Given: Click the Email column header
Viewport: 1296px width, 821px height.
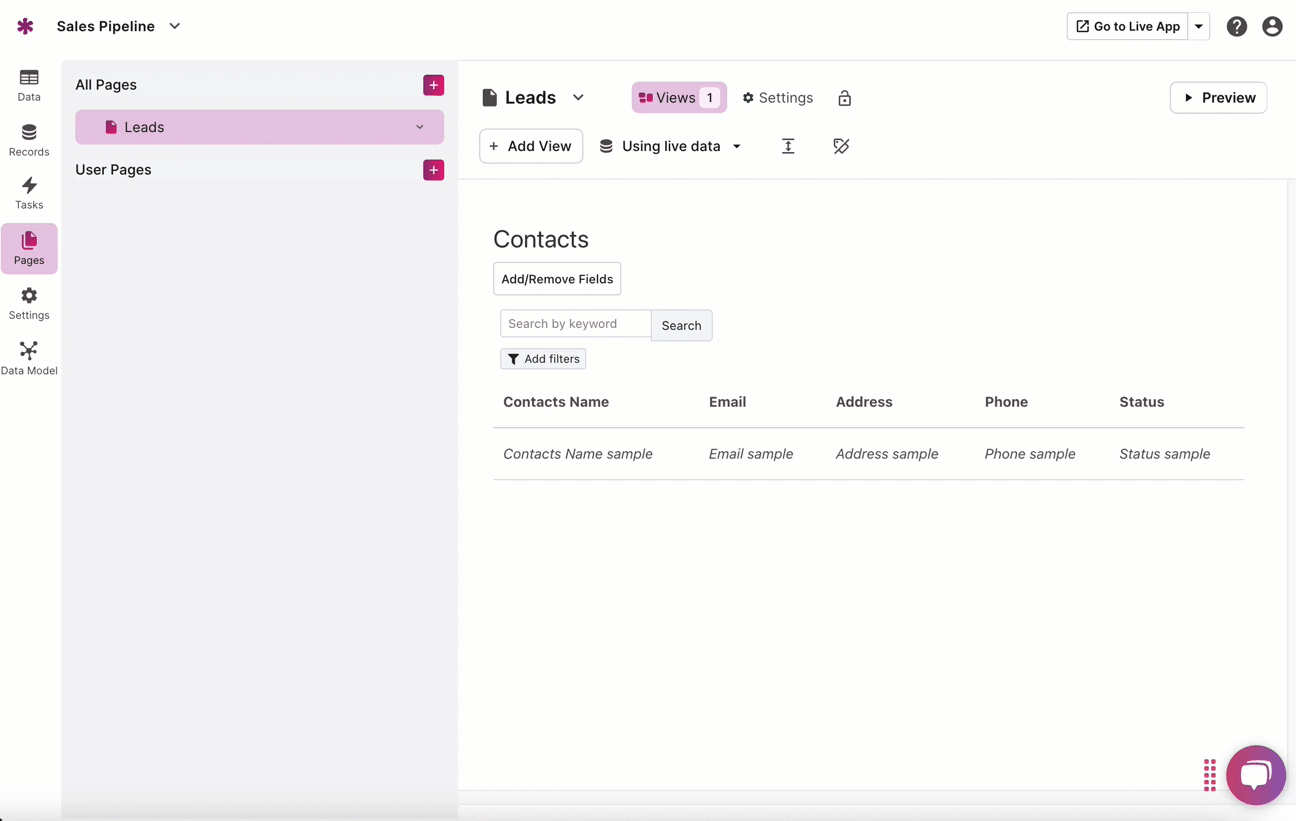Looking at the screenshot, I should [727, 402].
